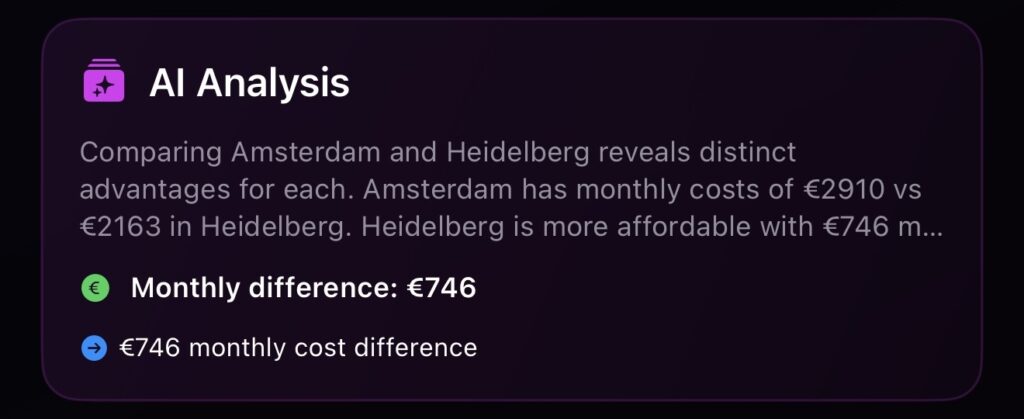1024x419 pixels.
Task: Select the AI Analysis heading
Action: tap(249, 82)
